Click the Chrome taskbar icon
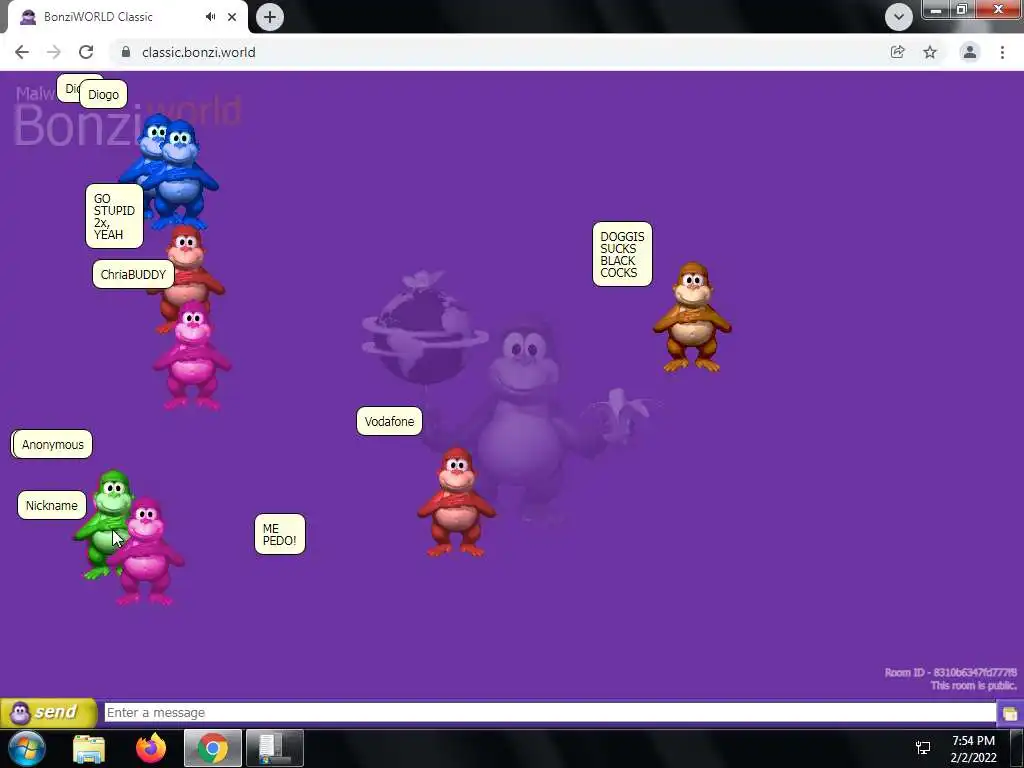 coord(213,748)
